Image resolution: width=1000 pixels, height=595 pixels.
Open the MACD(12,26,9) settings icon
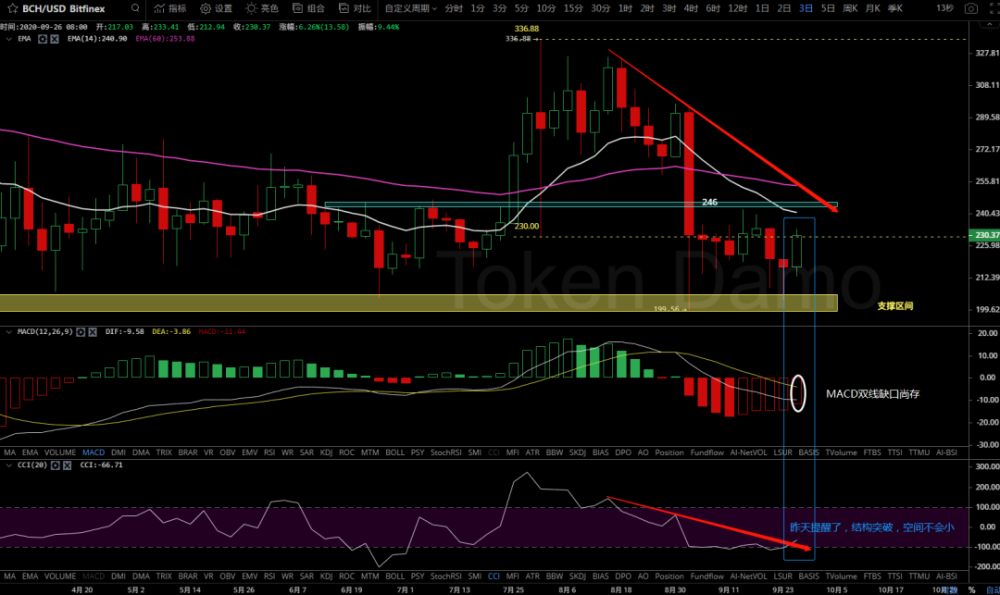click(x=81, y=332)
